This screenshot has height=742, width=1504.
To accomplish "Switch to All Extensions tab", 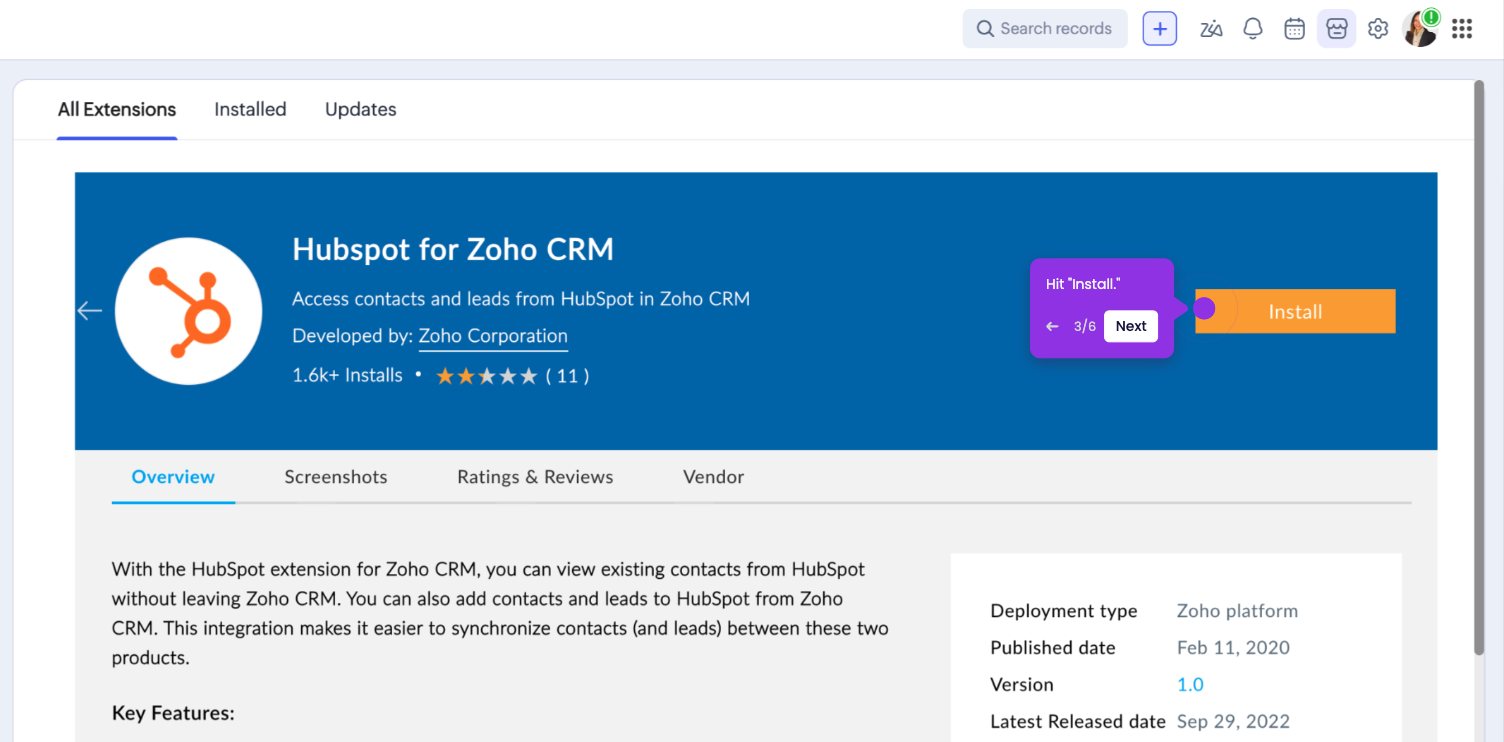I will [117, 110].
